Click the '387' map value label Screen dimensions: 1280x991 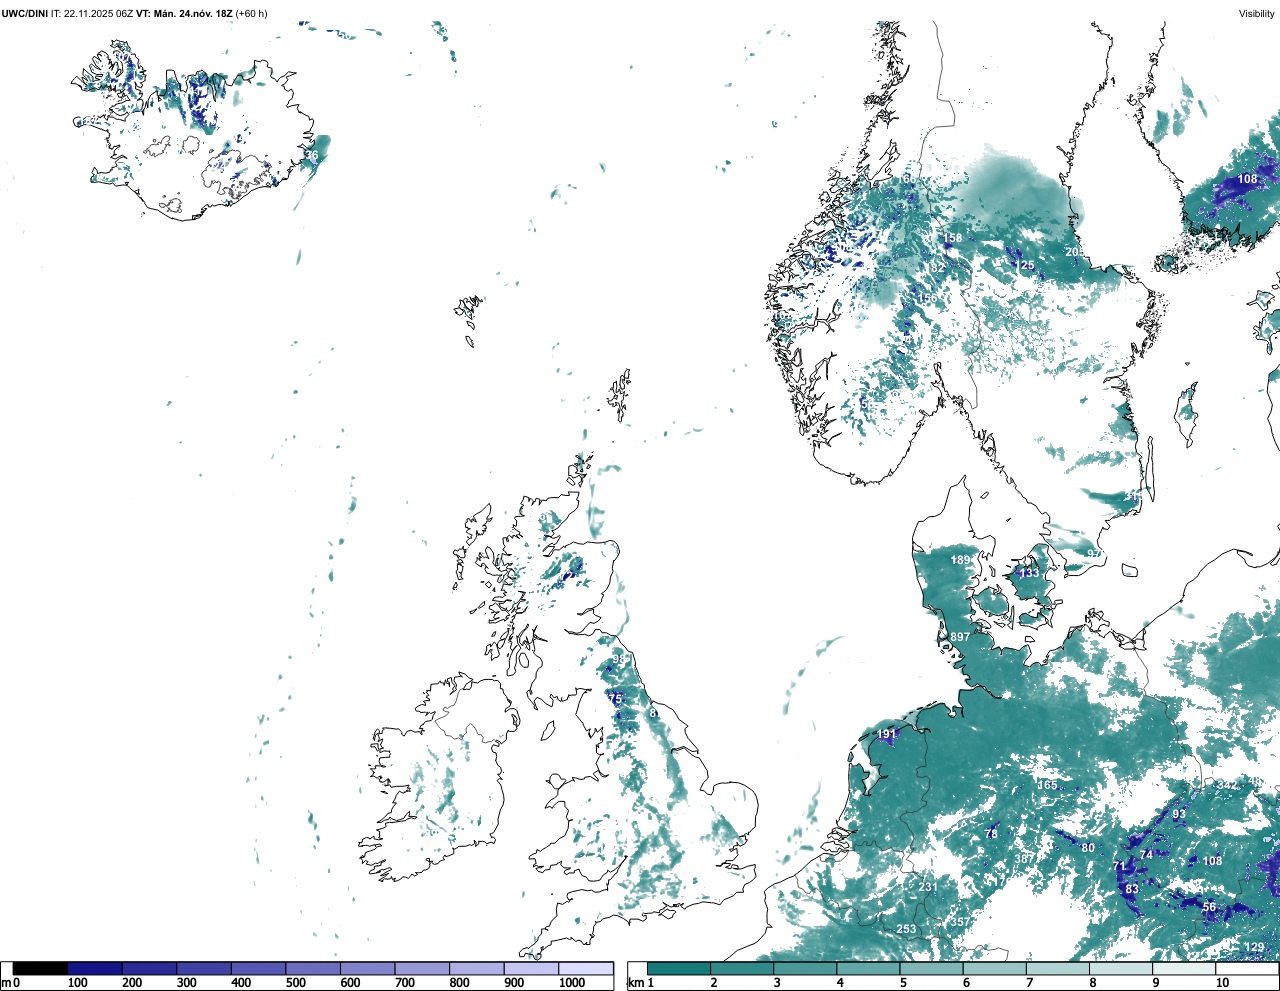1024,859
